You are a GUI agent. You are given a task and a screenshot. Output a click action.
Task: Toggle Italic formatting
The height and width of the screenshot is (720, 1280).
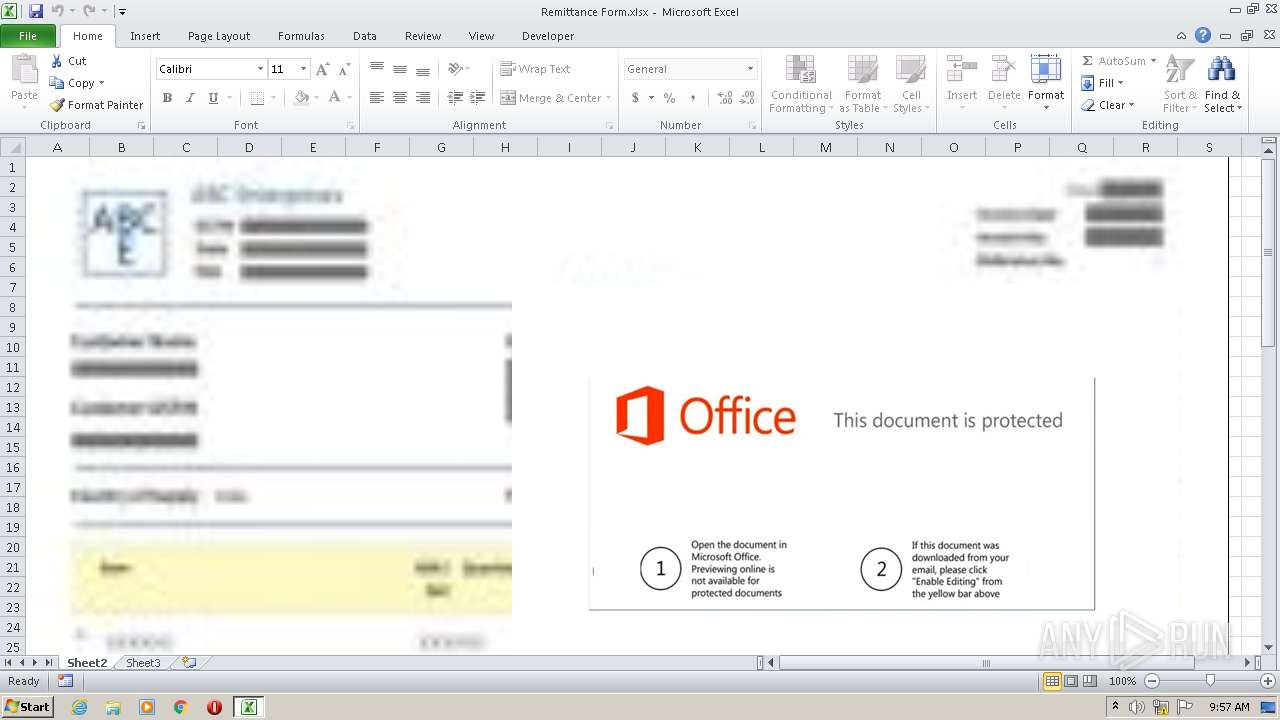190,98
